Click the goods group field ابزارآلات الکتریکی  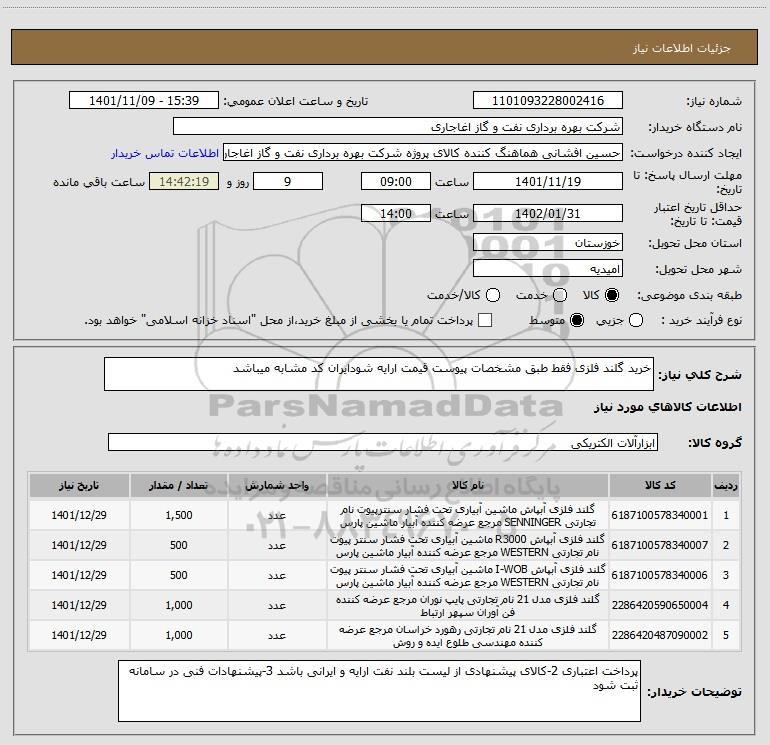(x=383, y=442)
